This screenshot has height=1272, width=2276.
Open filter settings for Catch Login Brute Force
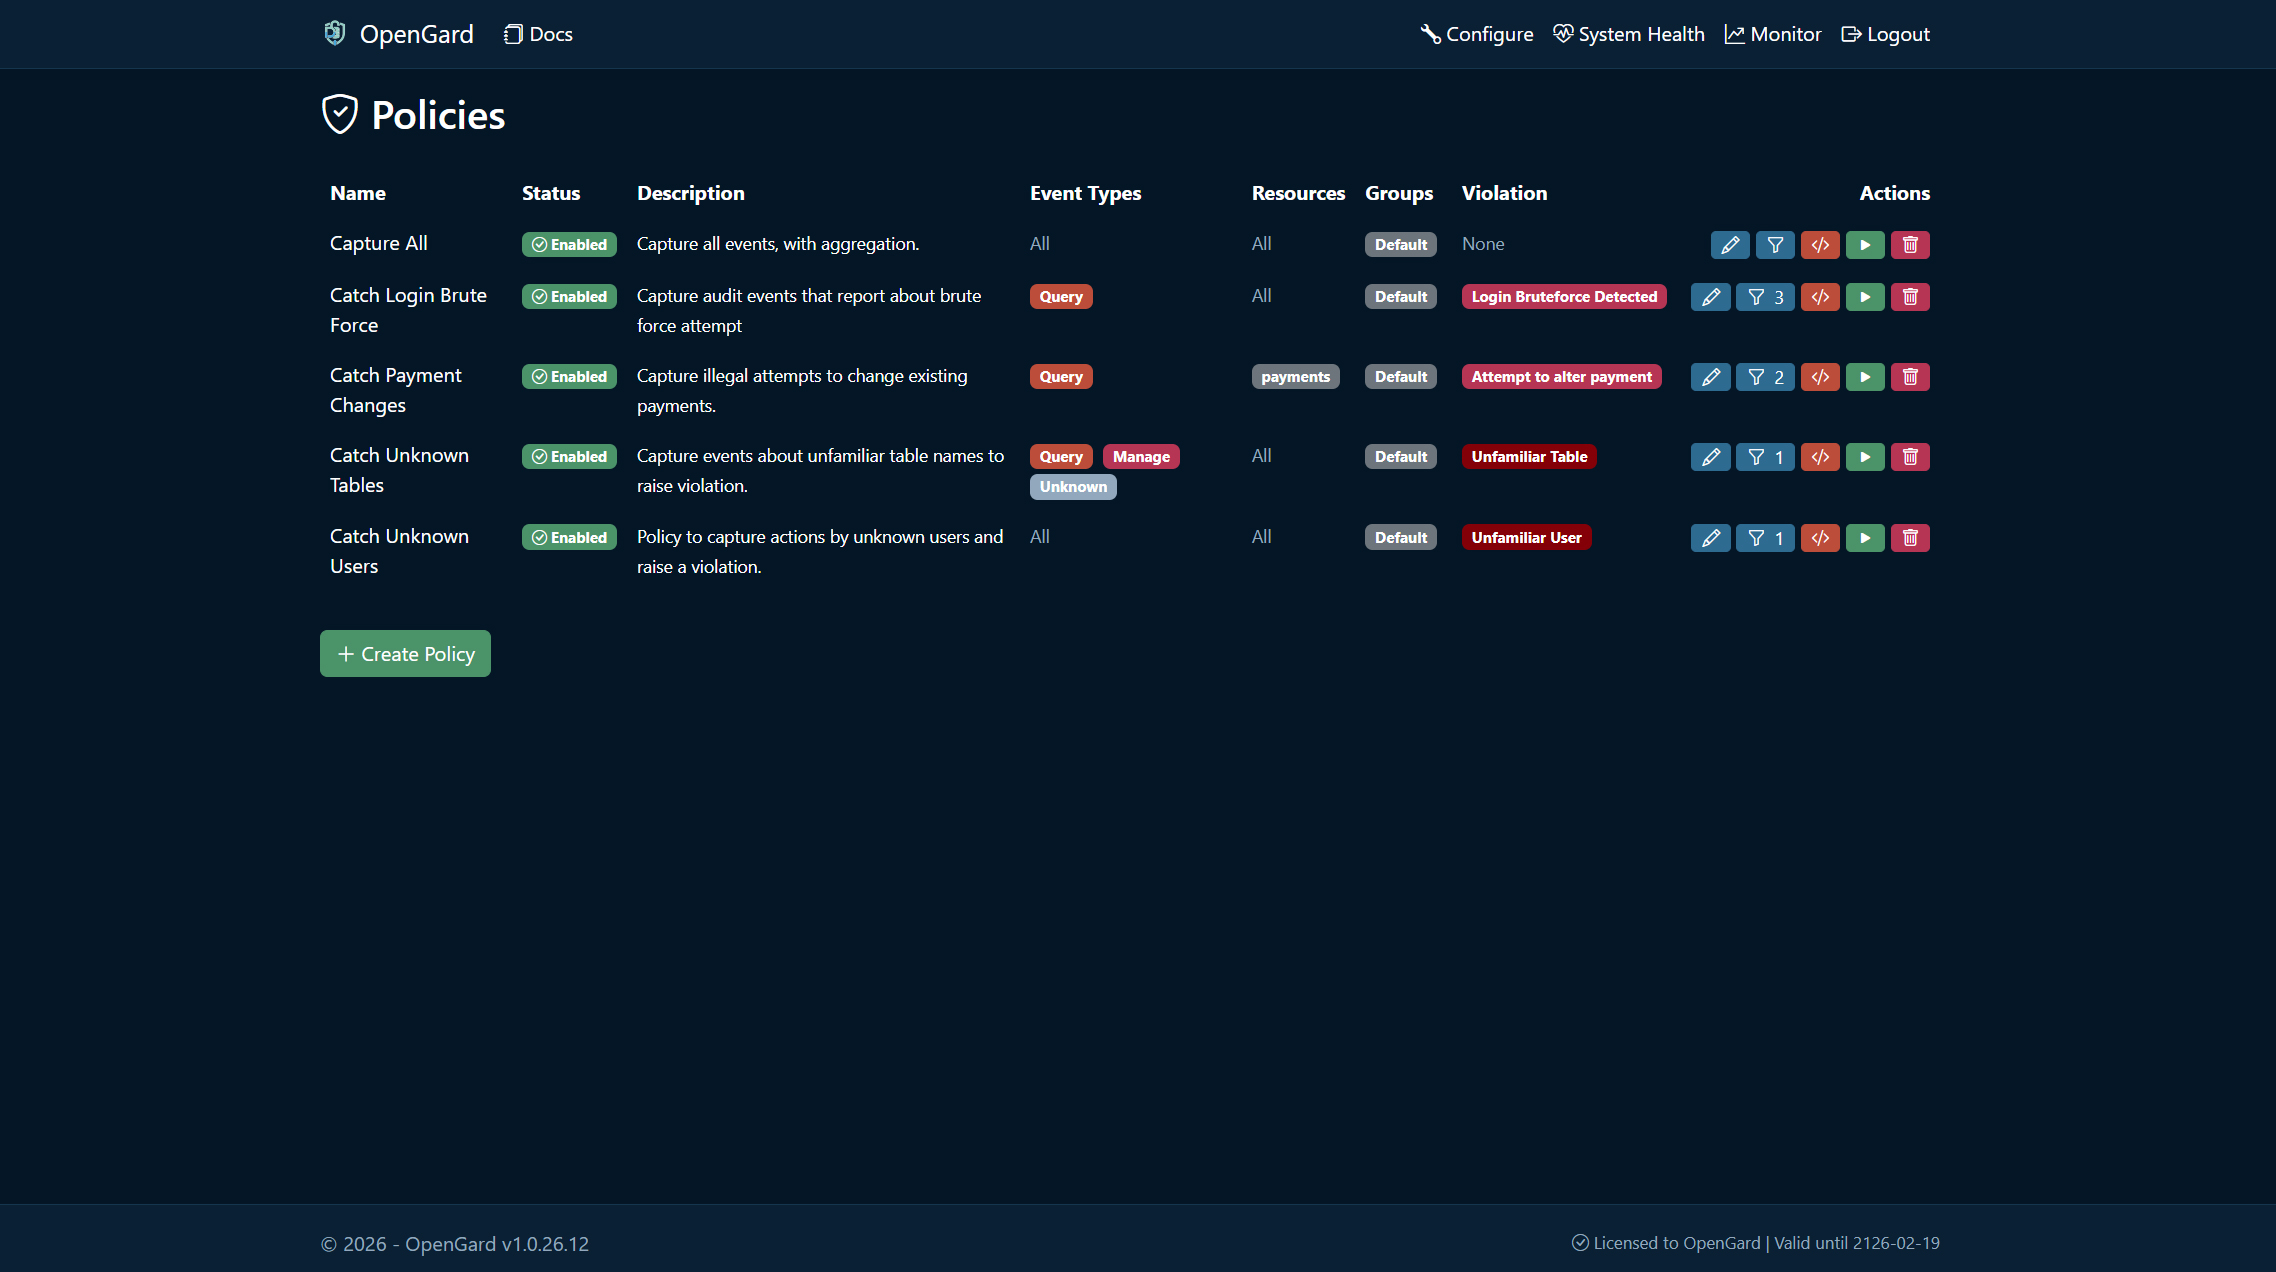1765,296
